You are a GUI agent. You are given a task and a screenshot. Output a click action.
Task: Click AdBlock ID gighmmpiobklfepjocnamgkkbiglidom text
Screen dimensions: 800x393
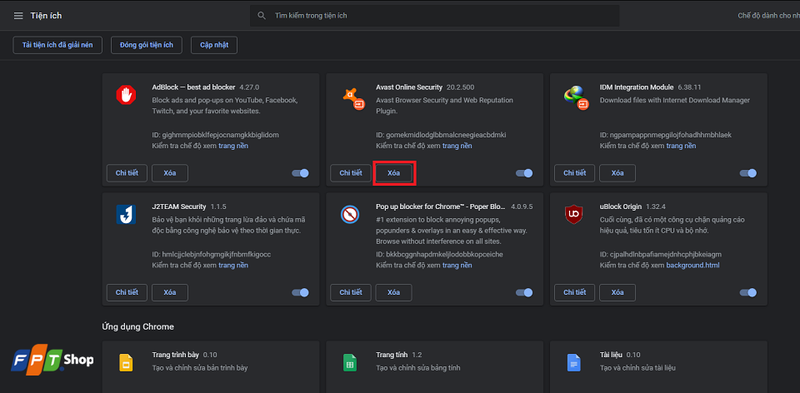[x=216, y=135]
